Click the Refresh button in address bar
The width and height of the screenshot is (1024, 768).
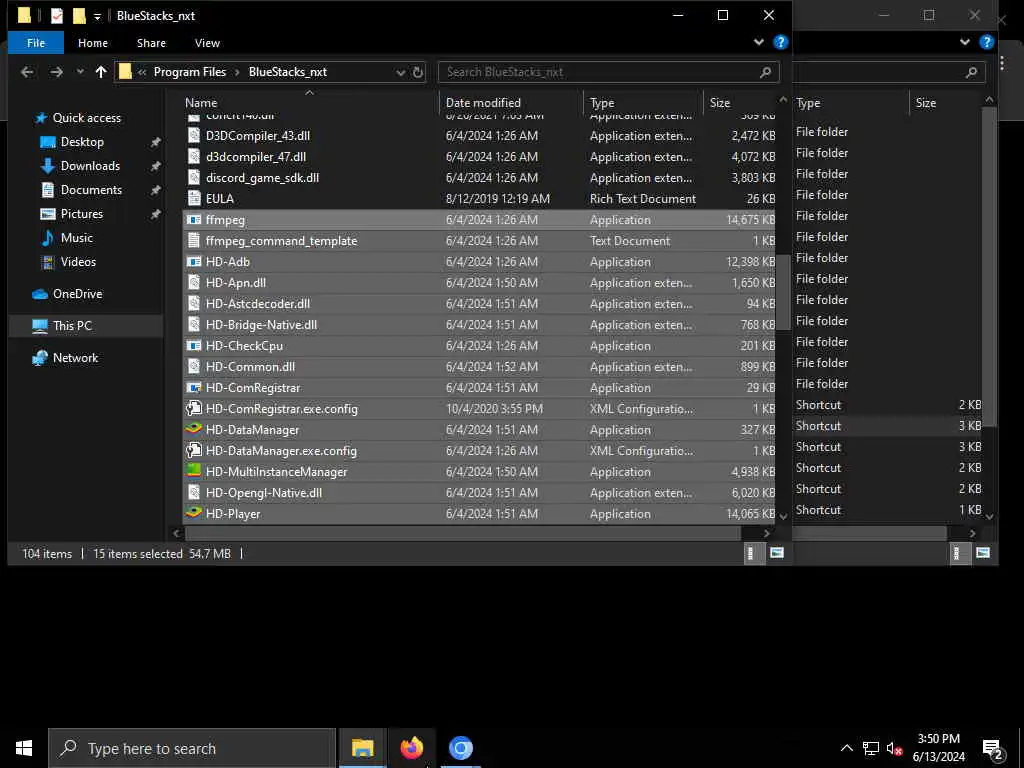(x=418, y=72)
